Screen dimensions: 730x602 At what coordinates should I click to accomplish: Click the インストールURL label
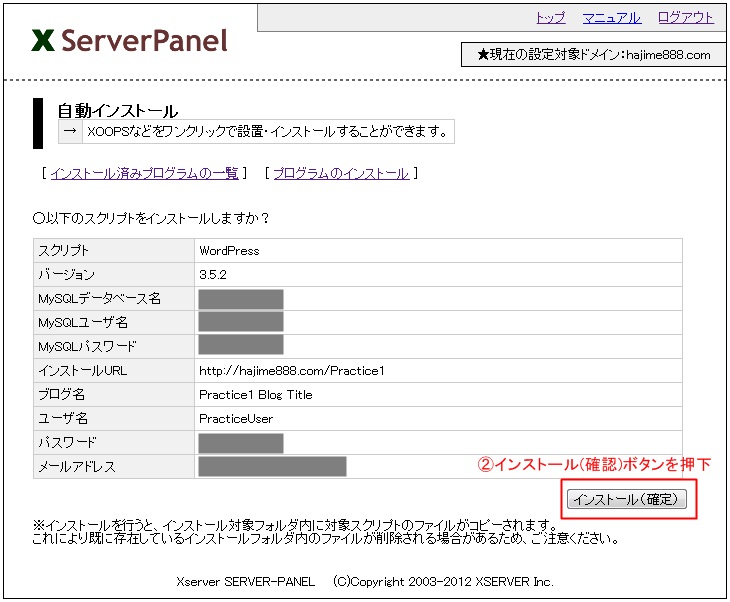82,371
